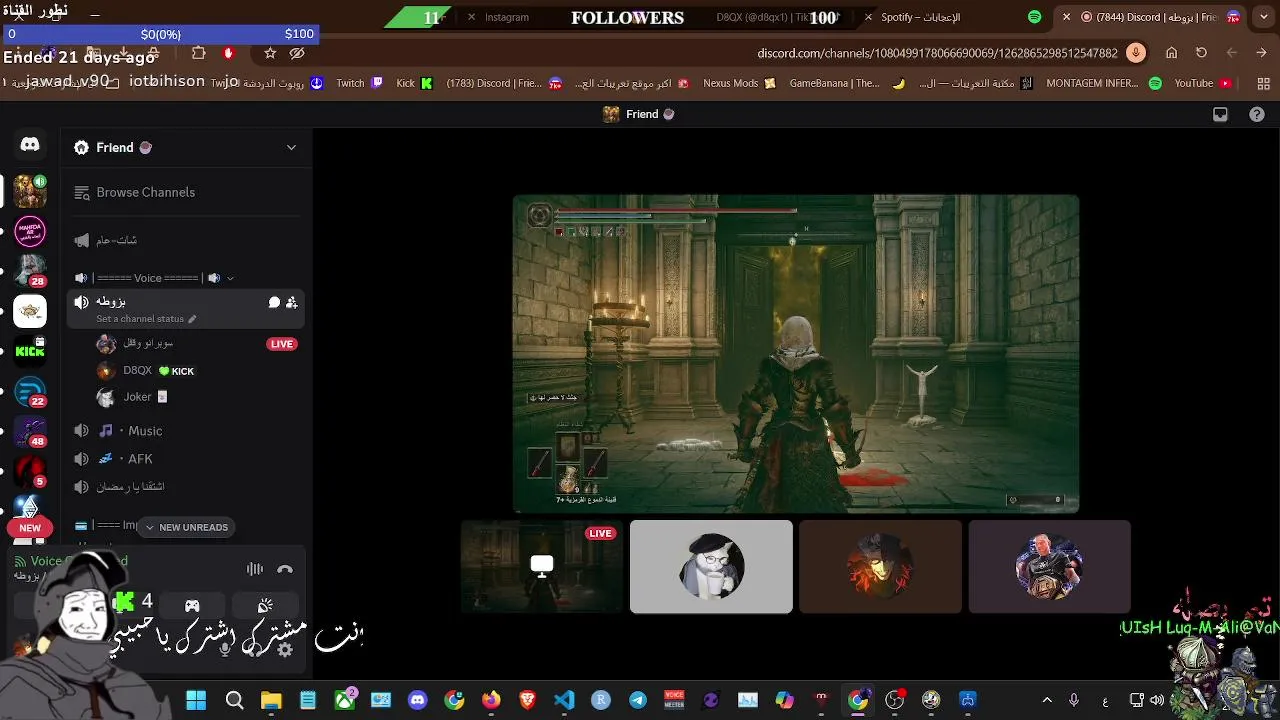1280x720 pixels.
Task: Select the red demon avatar participant tile
Action: point(880,566)
